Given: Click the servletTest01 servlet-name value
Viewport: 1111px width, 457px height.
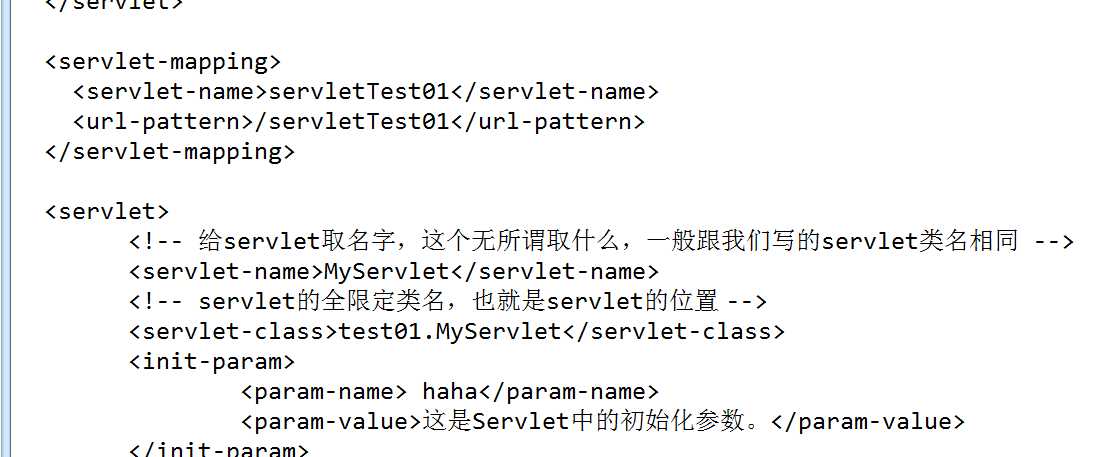Looking at the screenshot, I should pos(357,91).
